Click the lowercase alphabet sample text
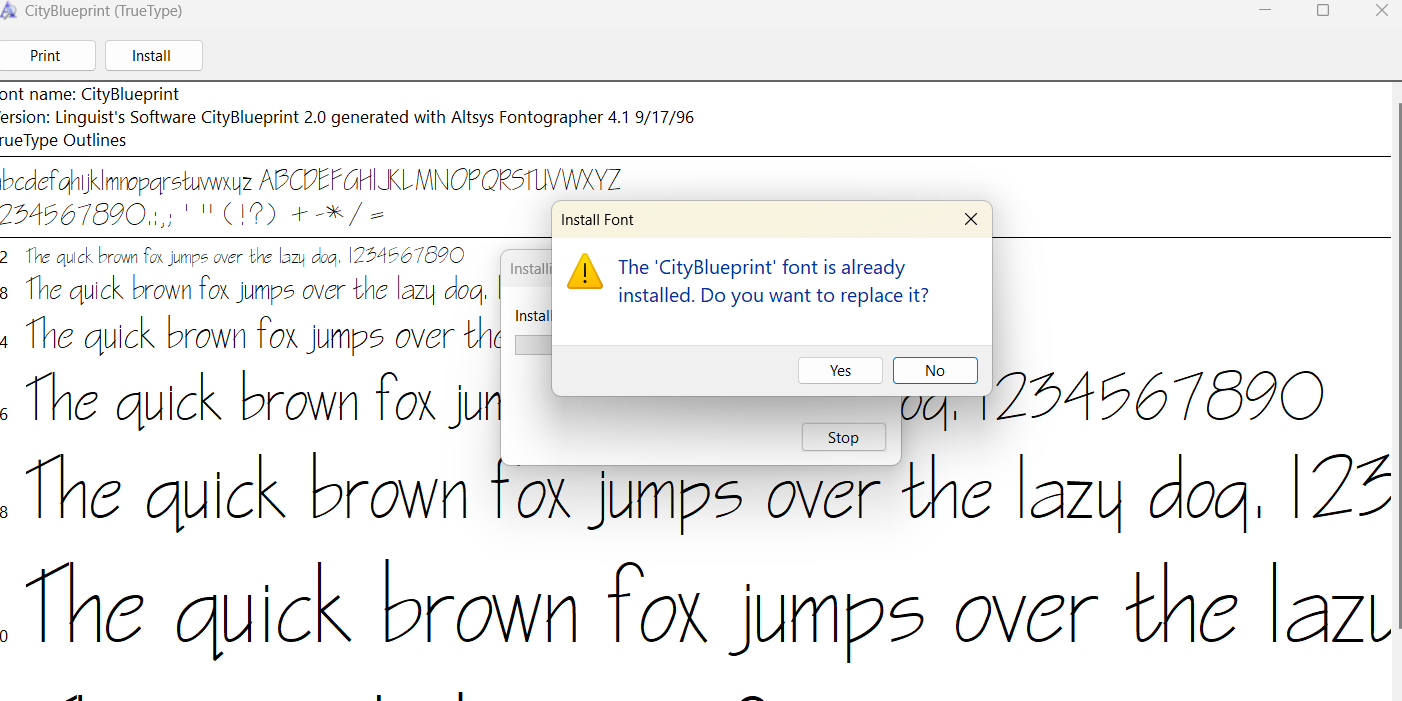Viewport: 1402px width, 701px height. point(126,182)
